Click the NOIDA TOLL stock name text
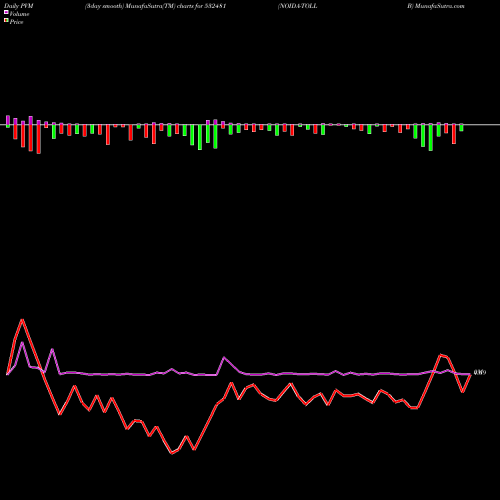This screenshot has width=500, height=500. (297, 6)
